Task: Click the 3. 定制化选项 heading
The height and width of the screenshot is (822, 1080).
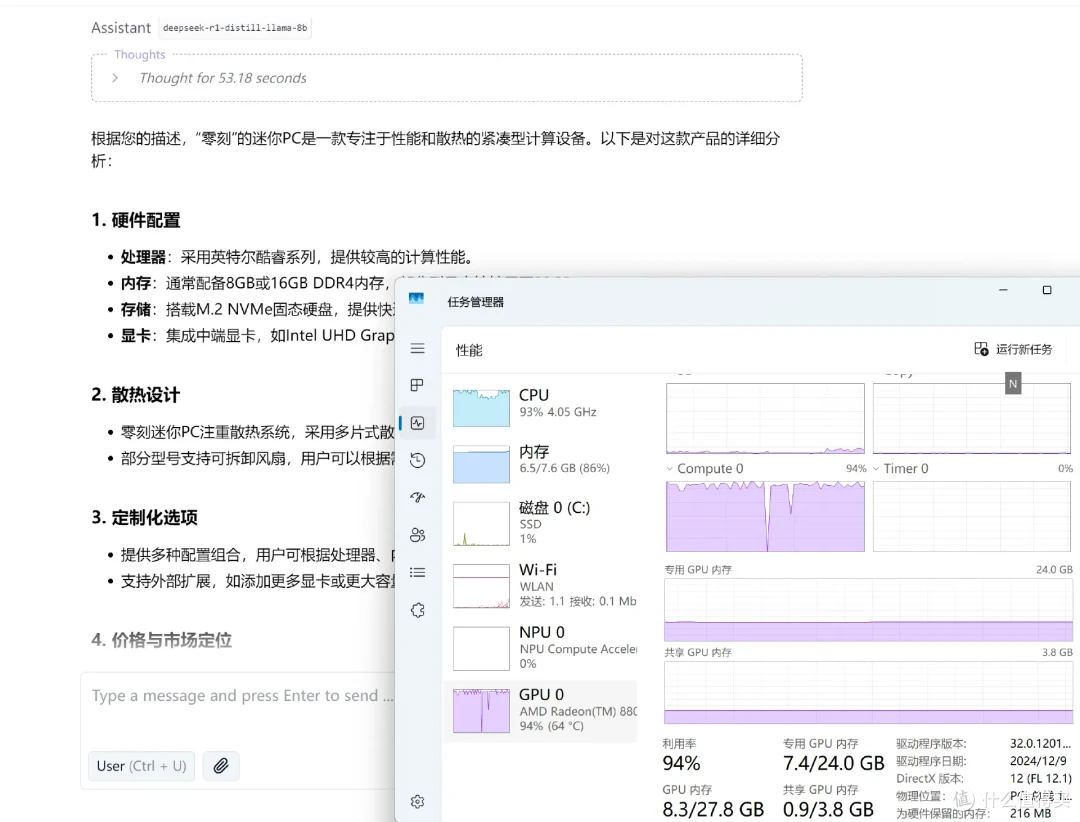Action: 145,517
